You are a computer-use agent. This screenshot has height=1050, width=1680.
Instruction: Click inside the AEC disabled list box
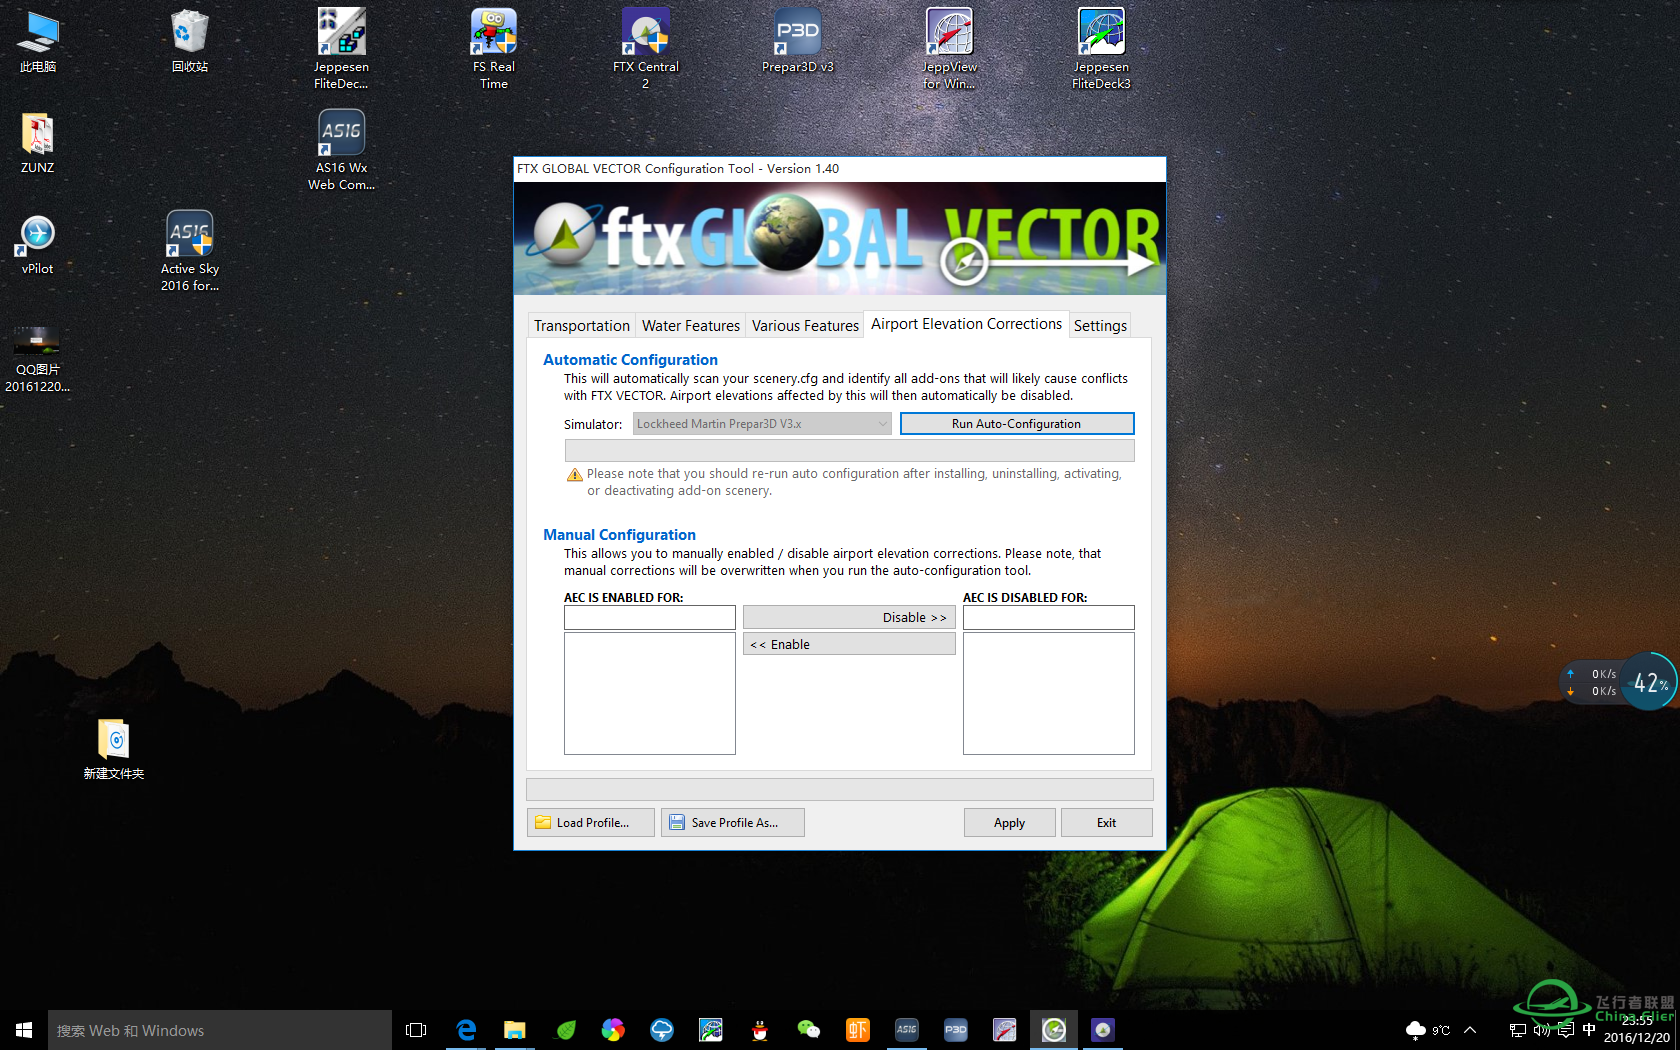(1049, 693)
